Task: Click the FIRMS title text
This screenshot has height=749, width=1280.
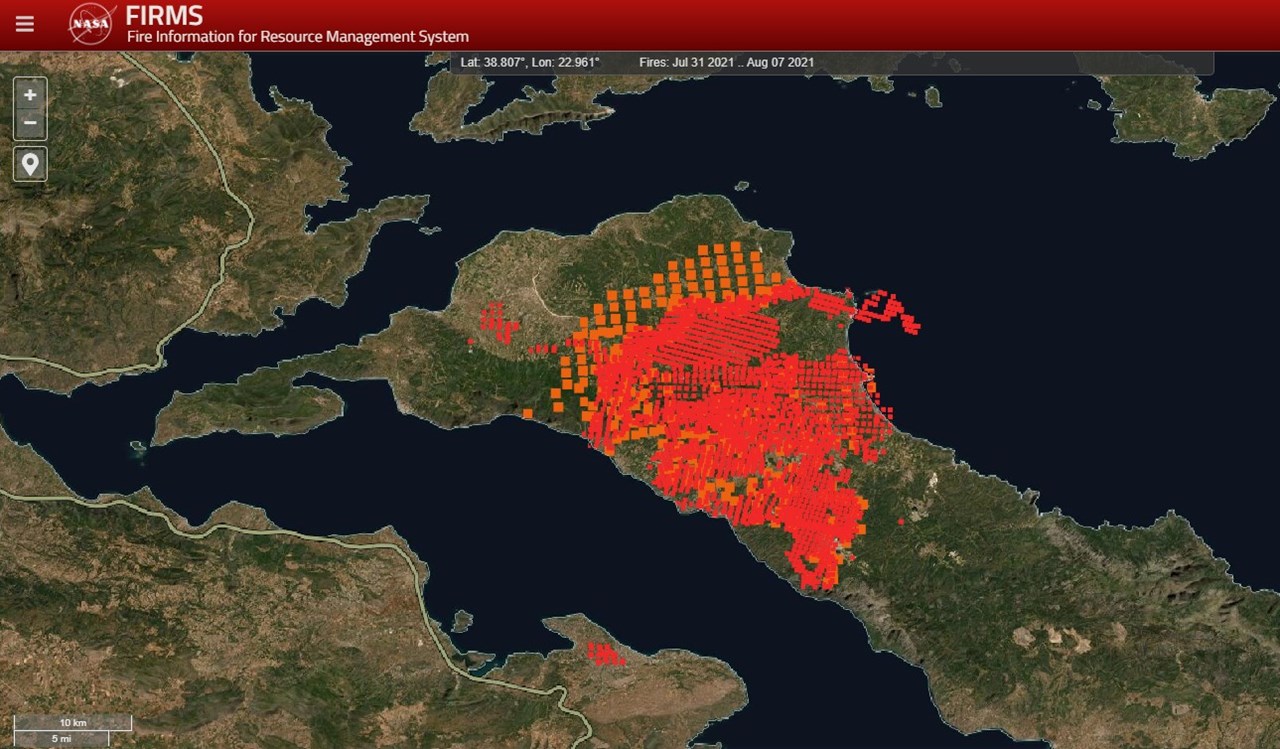Action: (164, 15)
